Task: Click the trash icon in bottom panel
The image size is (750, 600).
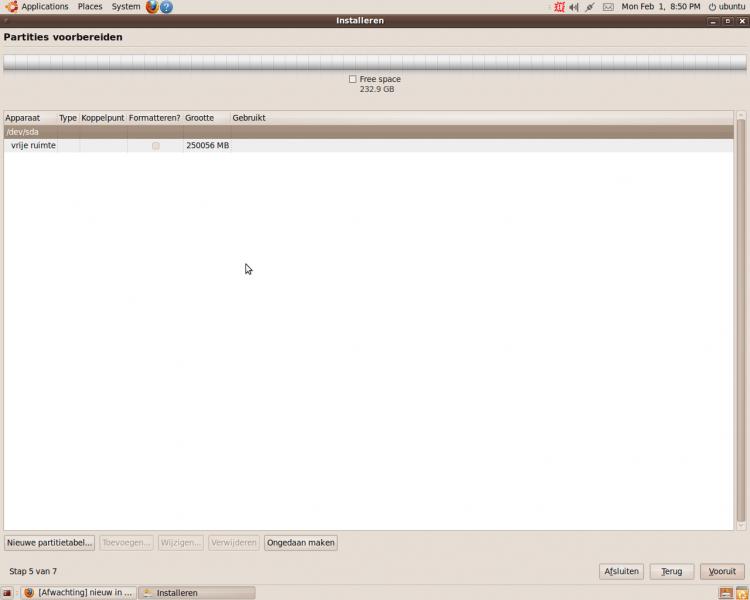Action: pyautogui.click(x=742, y=593)
